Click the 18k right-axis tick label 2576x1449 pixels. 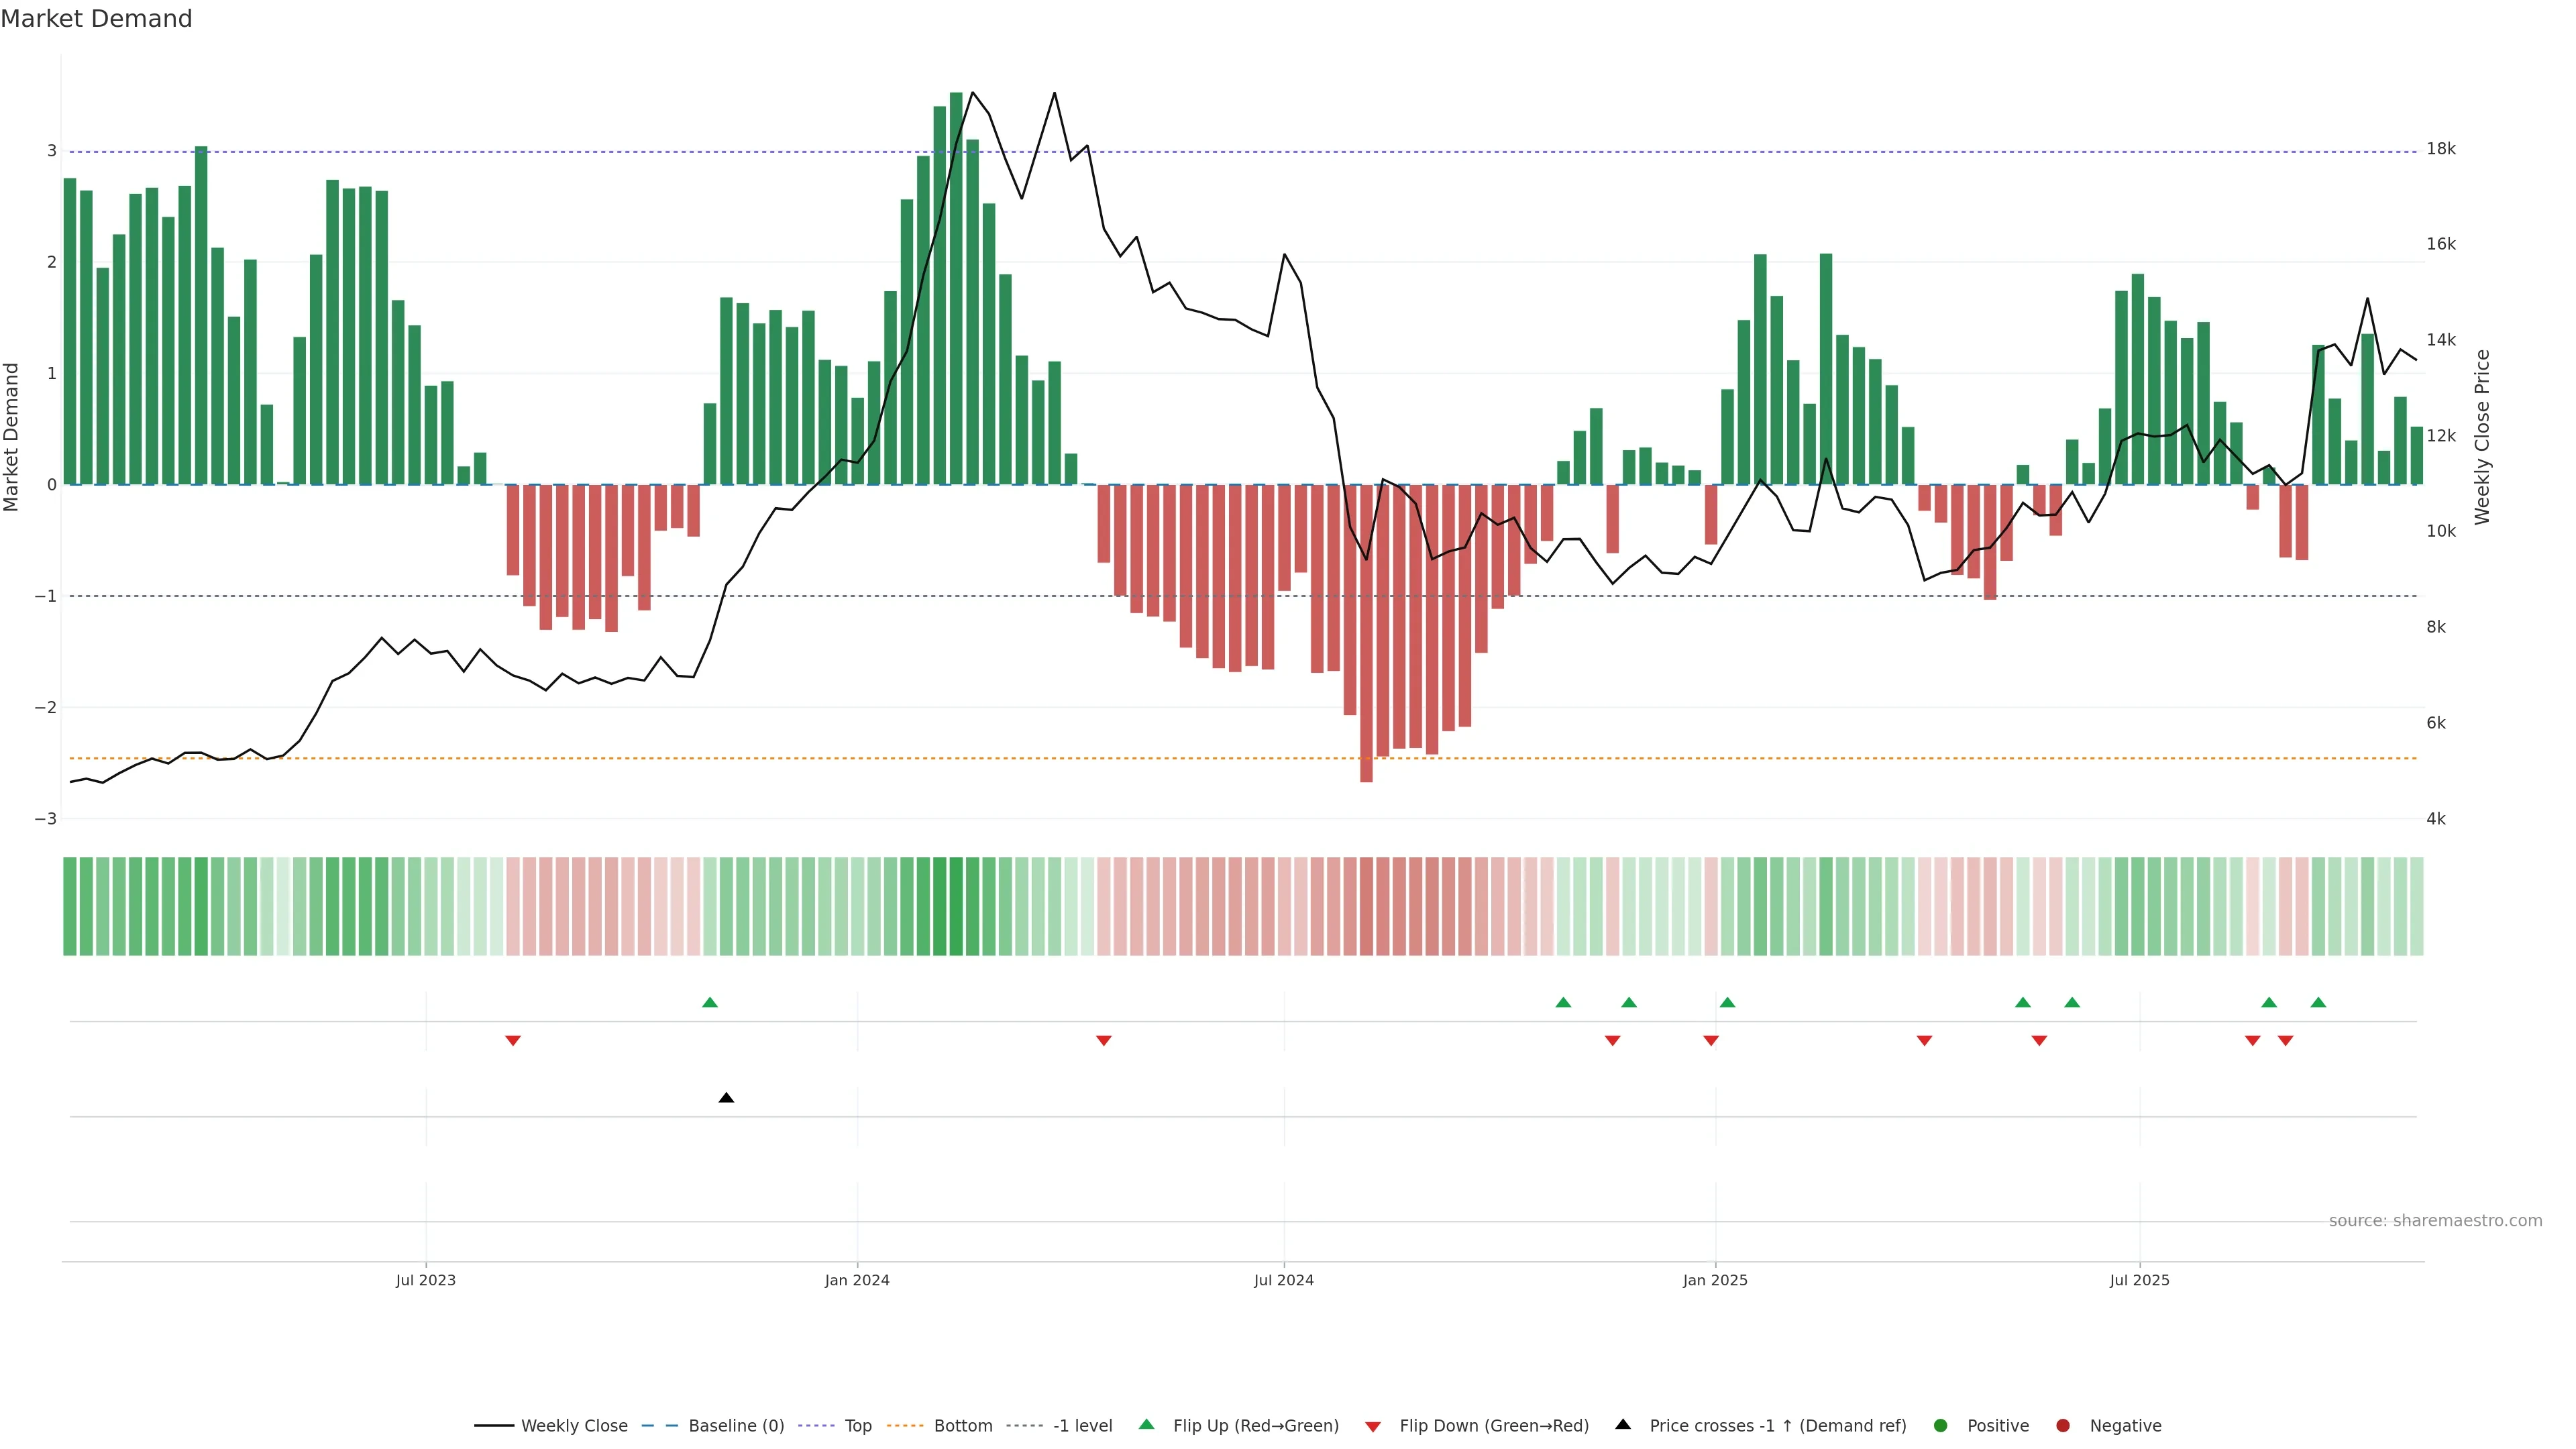click(2441, 149)
